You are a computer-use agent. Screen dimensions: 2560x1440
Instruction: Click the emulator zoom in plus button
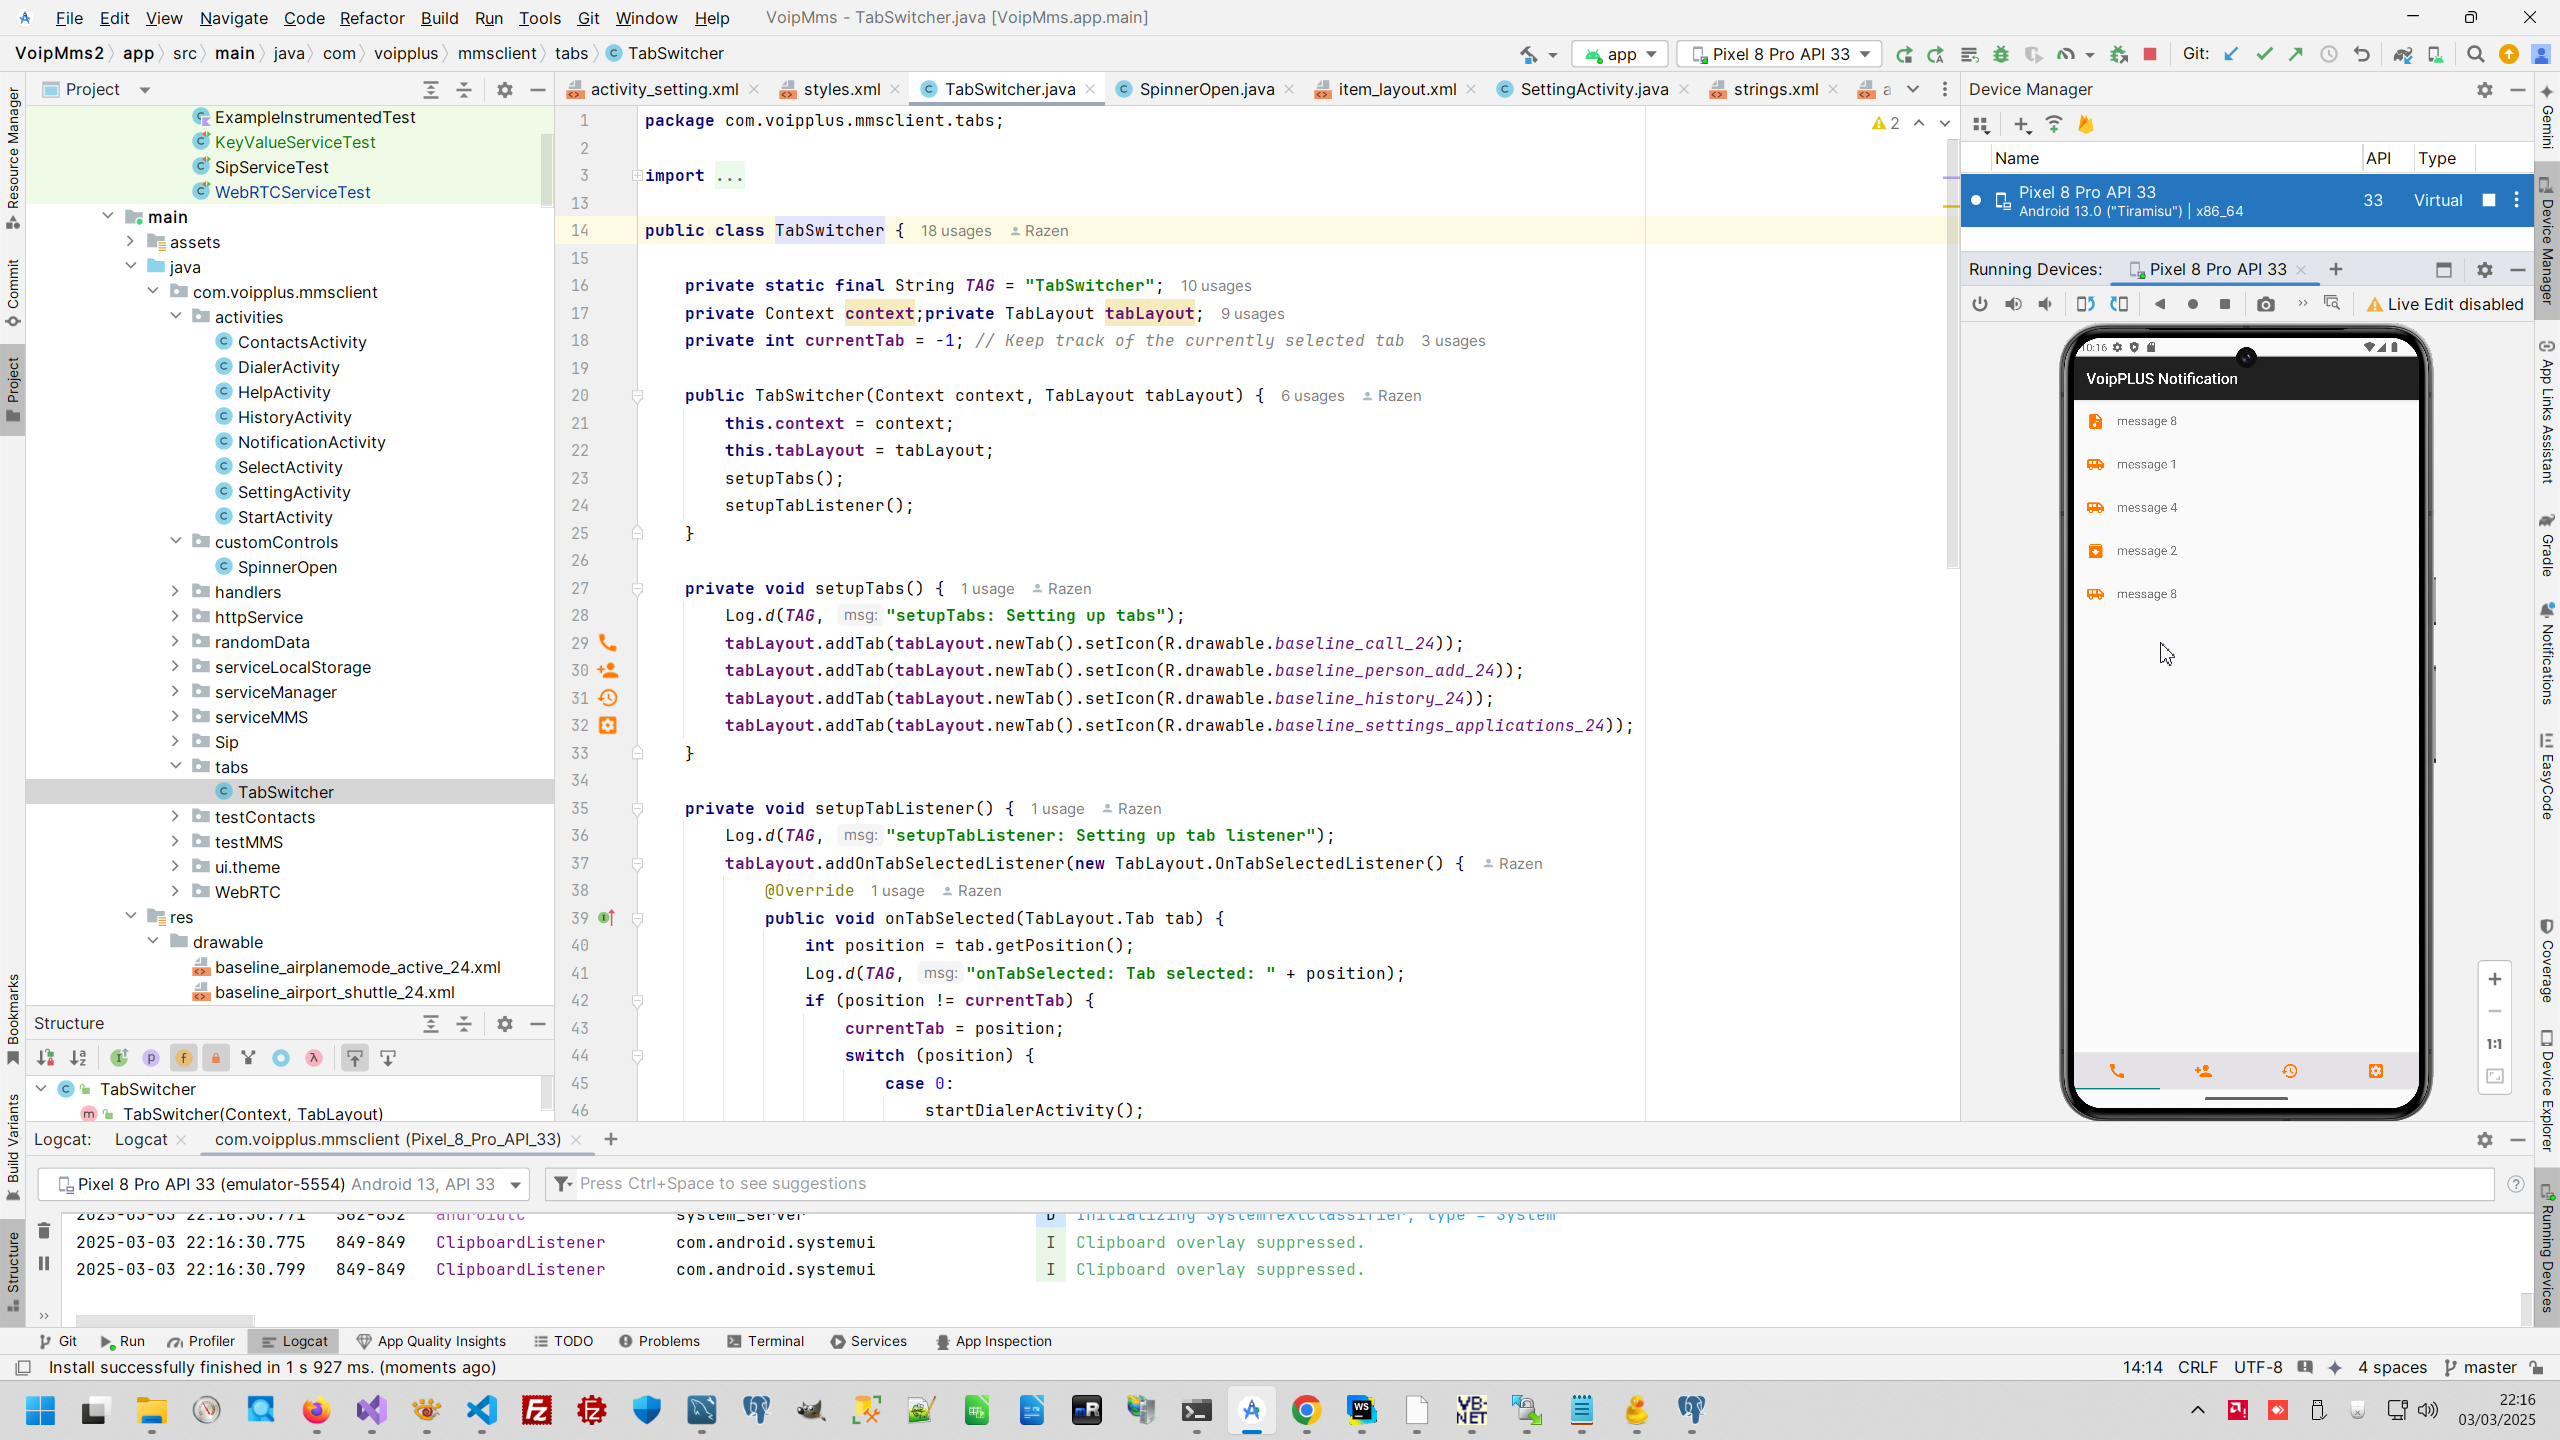pyautogui.click(x=2495, y=979)
